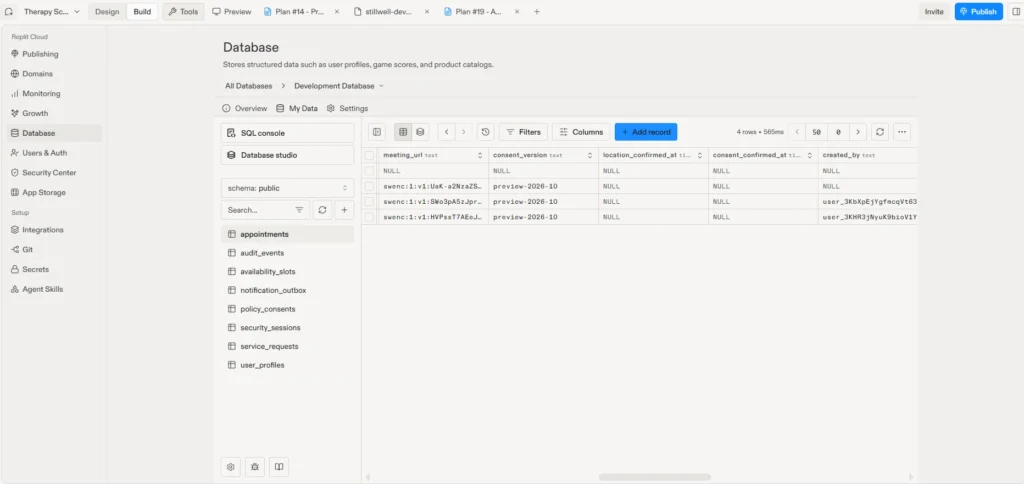This screenshot has height=484, width=1024.
Task: Go to previous page of rows
Action: point(797,132)
